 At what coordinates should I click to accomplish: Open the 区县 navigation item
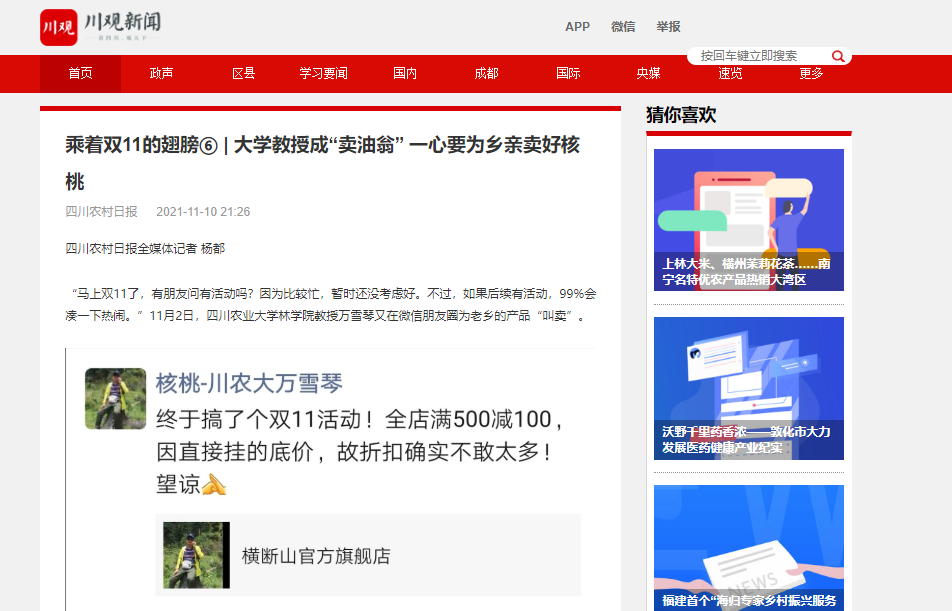(243, 73)
